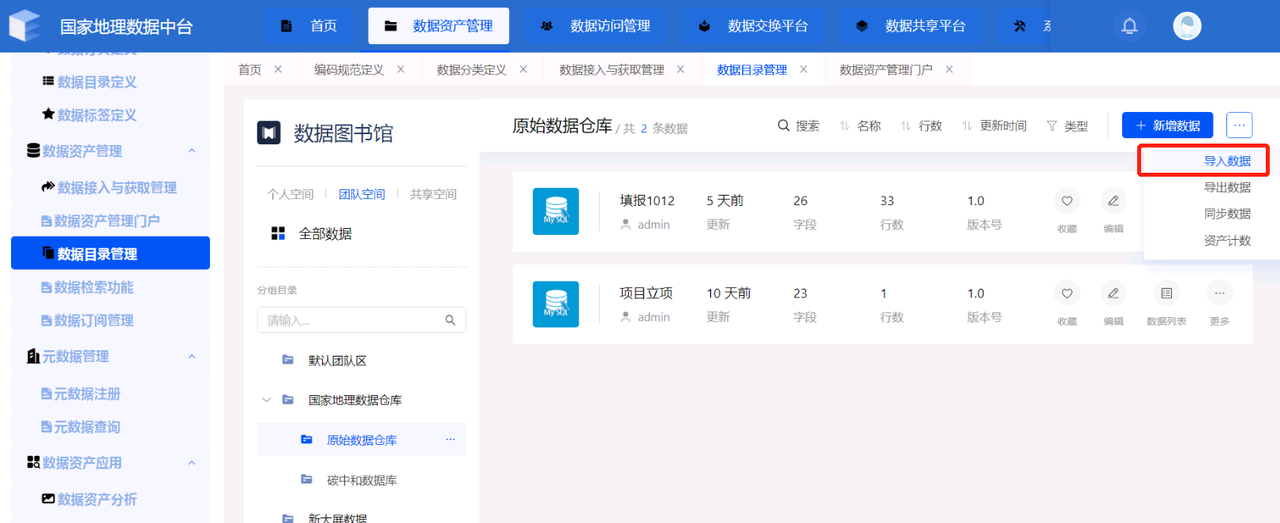Viewport: 1280px width, 523px height.
Task: Click the 请输入 group directory search field
Action: point(350,320)
